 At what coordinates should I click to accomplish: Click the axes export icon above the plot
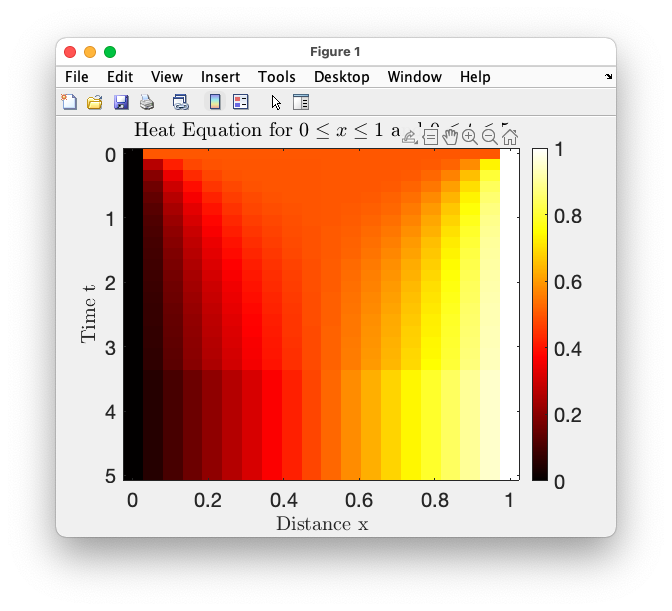click(x=410, y=137)
